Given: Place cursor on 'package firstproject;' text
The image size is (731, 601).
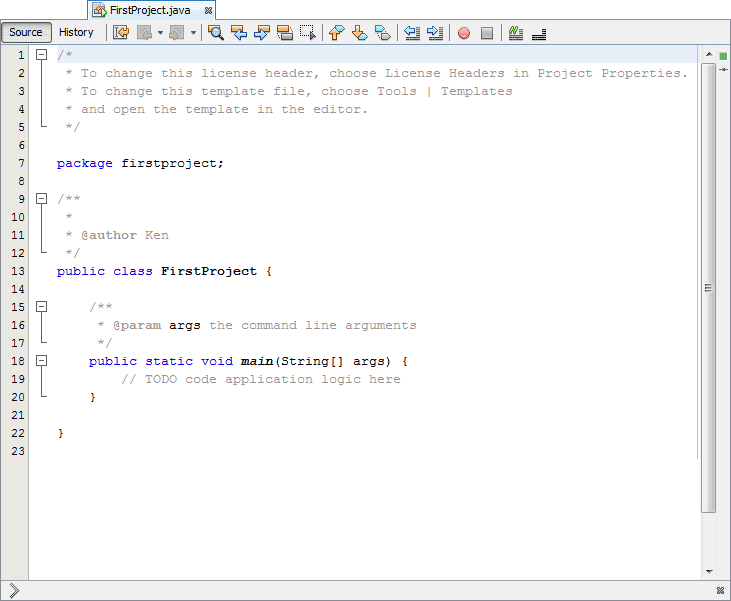Looking at the screenshot, I should click(140, 164).
